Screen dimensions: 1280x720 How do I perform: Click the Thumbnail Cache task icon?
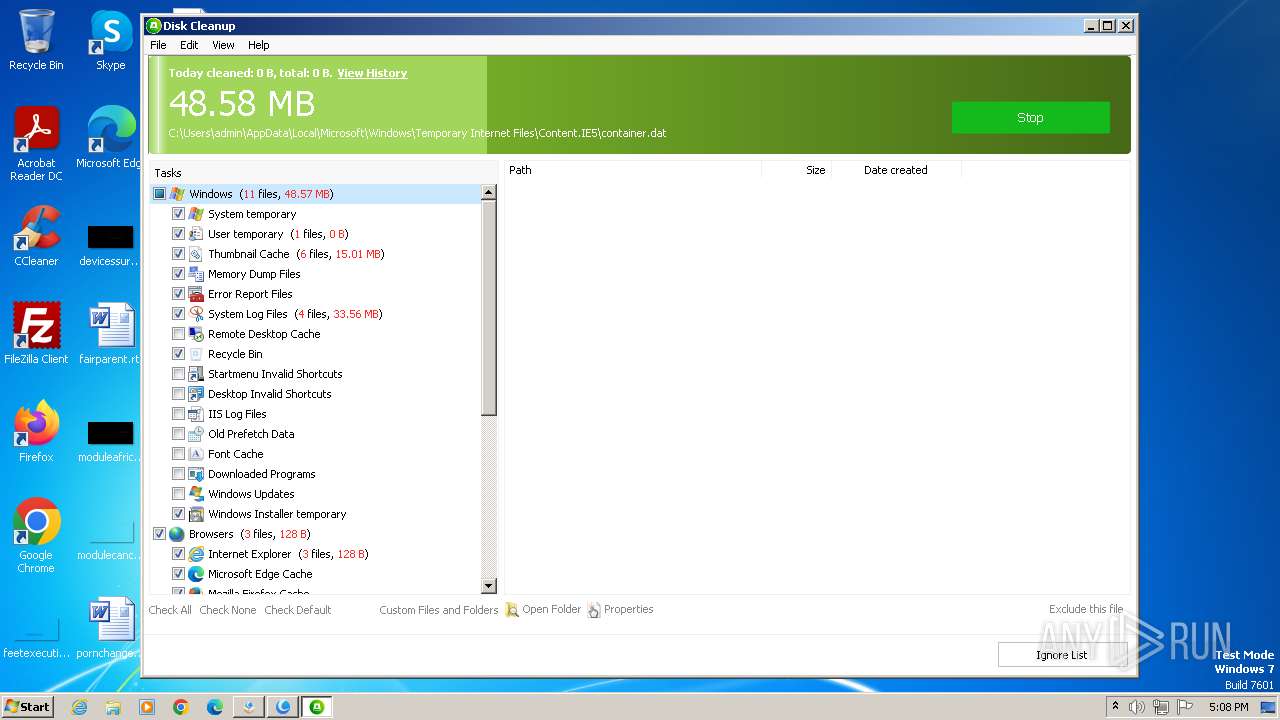click(196, 254)
